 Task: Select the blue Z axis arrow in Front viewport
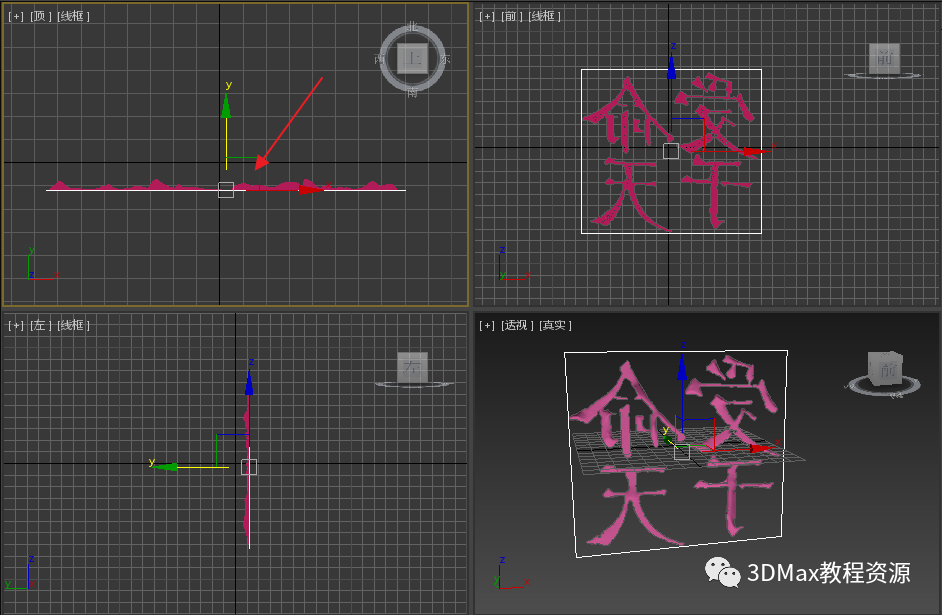coord(672,67)
